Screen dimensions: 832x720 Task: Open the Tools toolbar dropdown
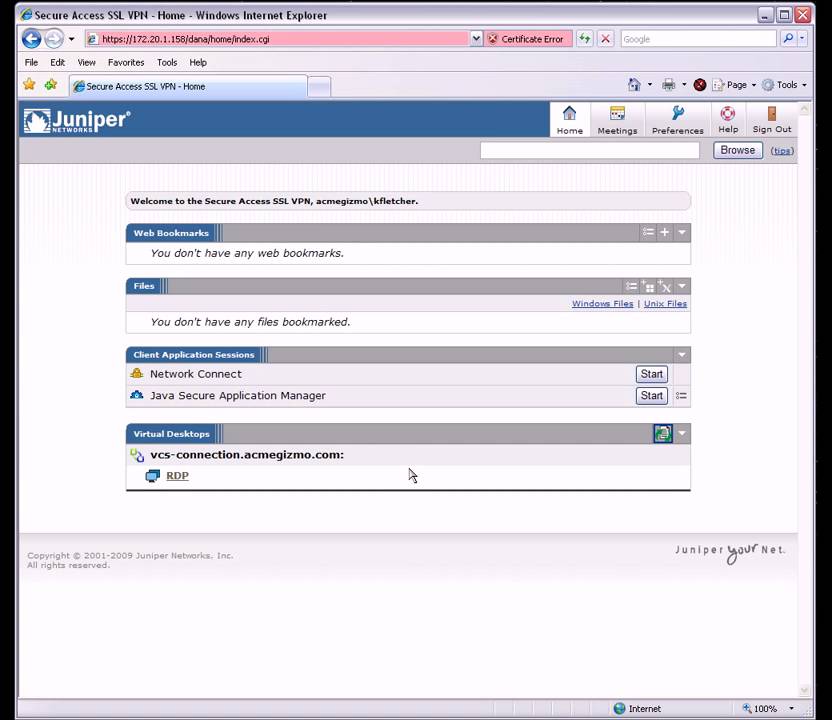785,85
